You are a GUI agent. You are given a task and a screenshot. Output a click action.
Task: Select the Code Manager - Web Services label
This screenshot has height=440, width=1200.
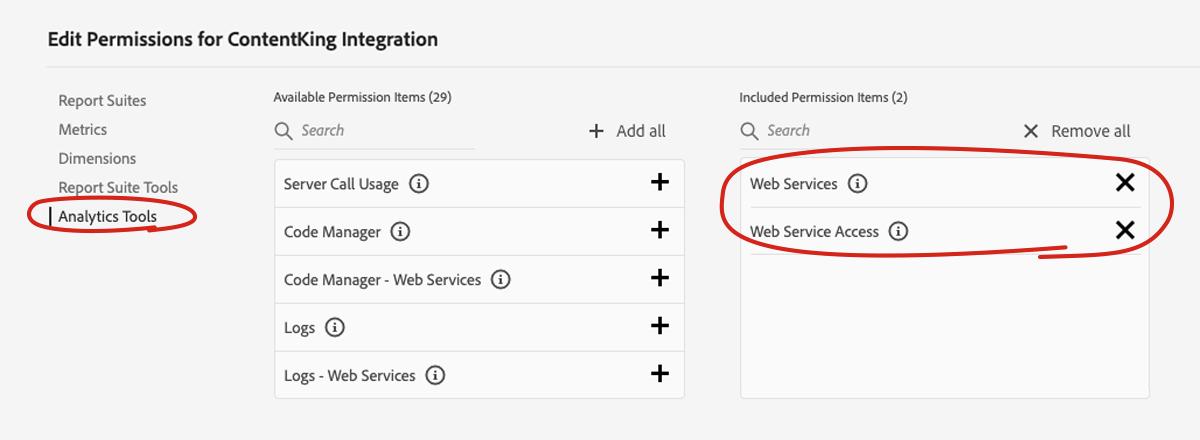[x=382, y=280]
